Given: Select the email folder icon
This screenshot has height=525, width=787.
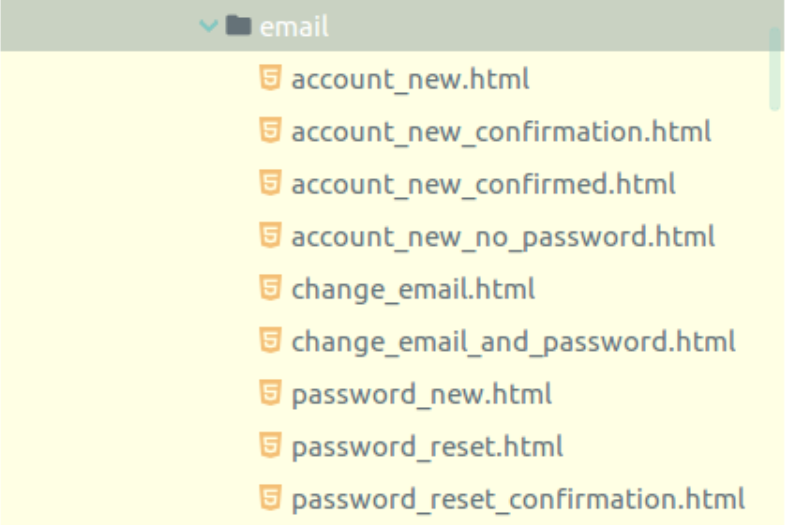Looking at the screenshot, I should click(238, 25).
